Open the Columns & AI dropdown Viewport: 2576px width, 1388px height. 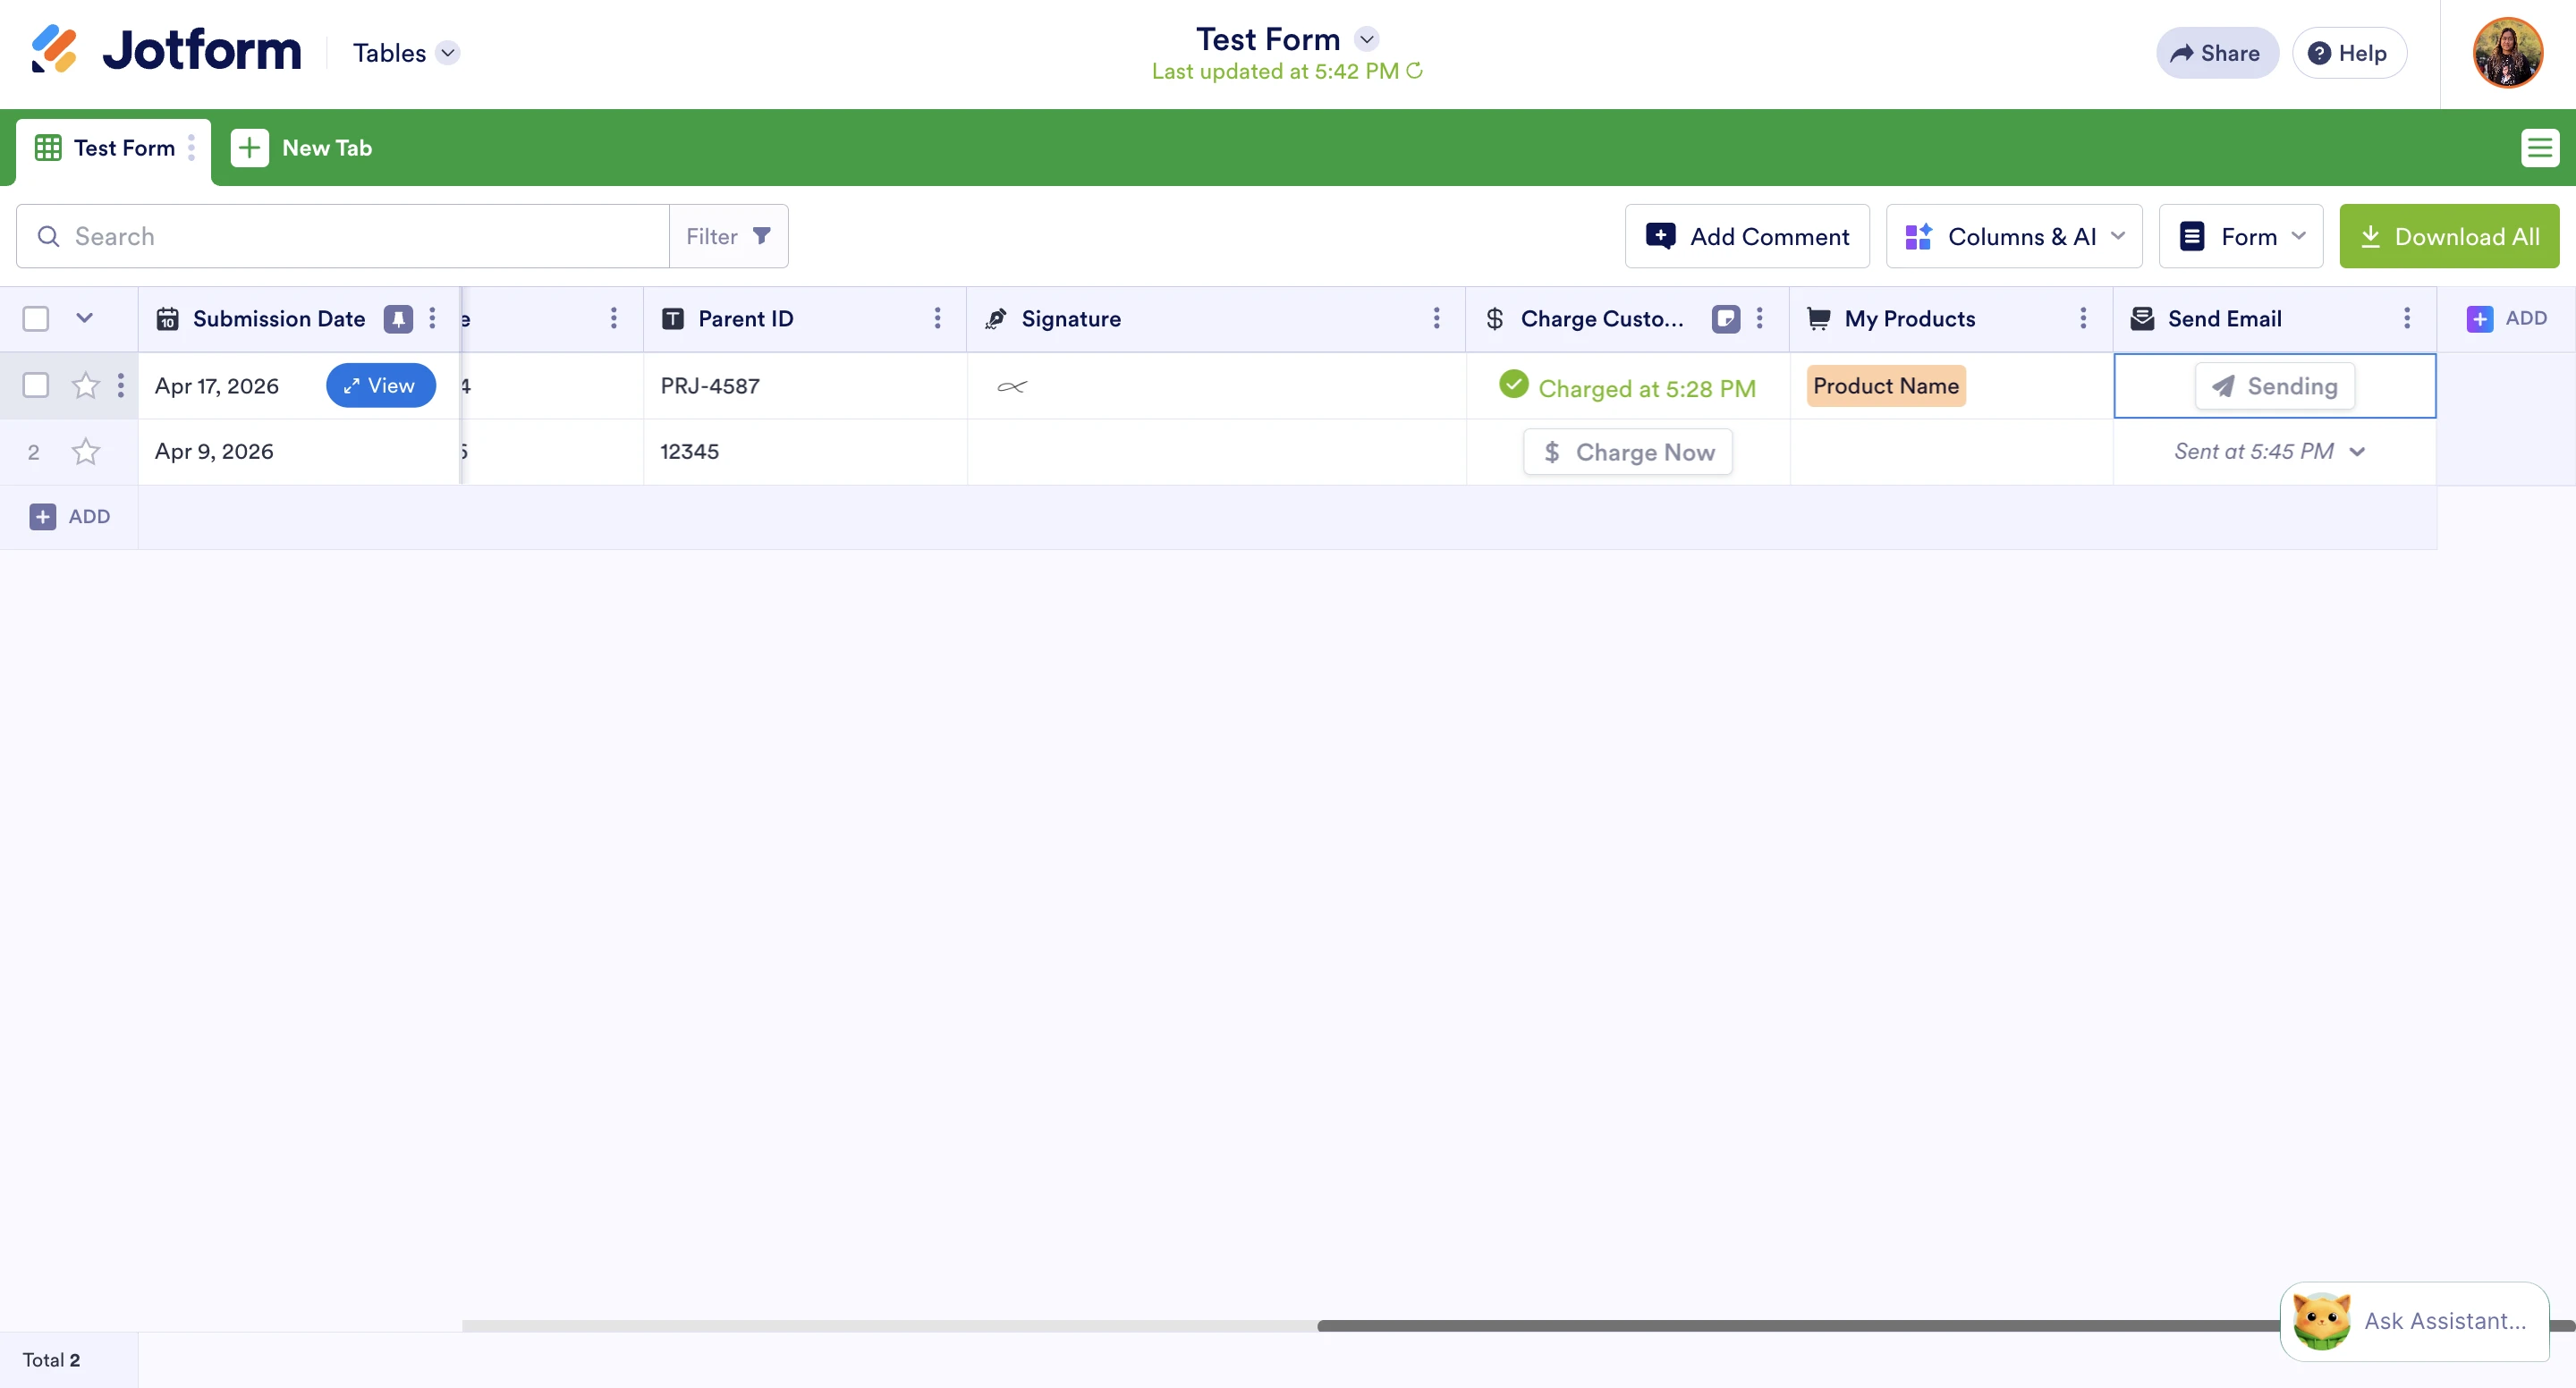2013,236
